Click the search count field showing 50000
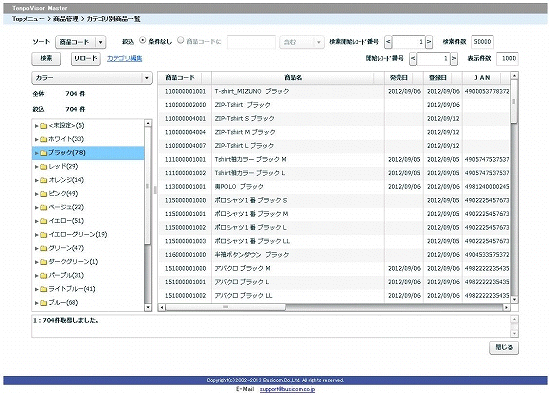 tap(482, 42)
